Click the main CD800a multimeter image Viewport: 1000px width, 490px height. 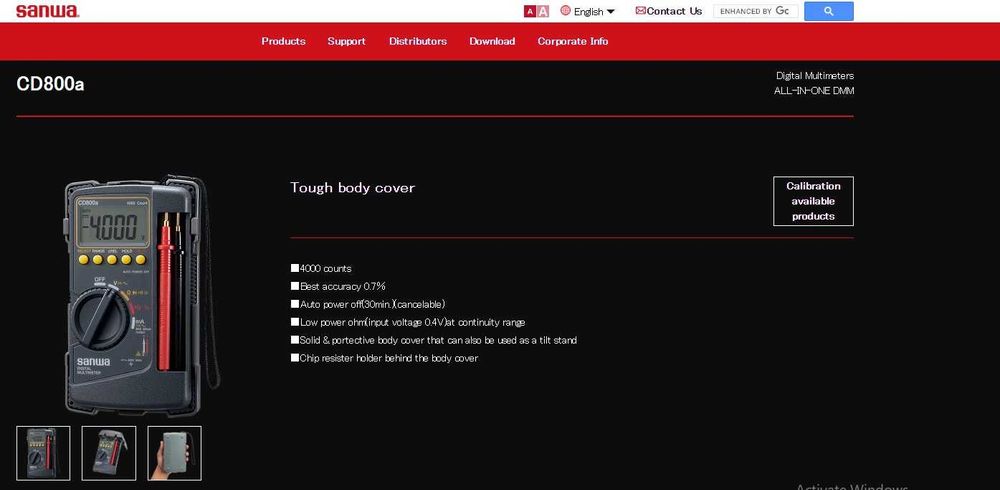click(x=142, y=295)
